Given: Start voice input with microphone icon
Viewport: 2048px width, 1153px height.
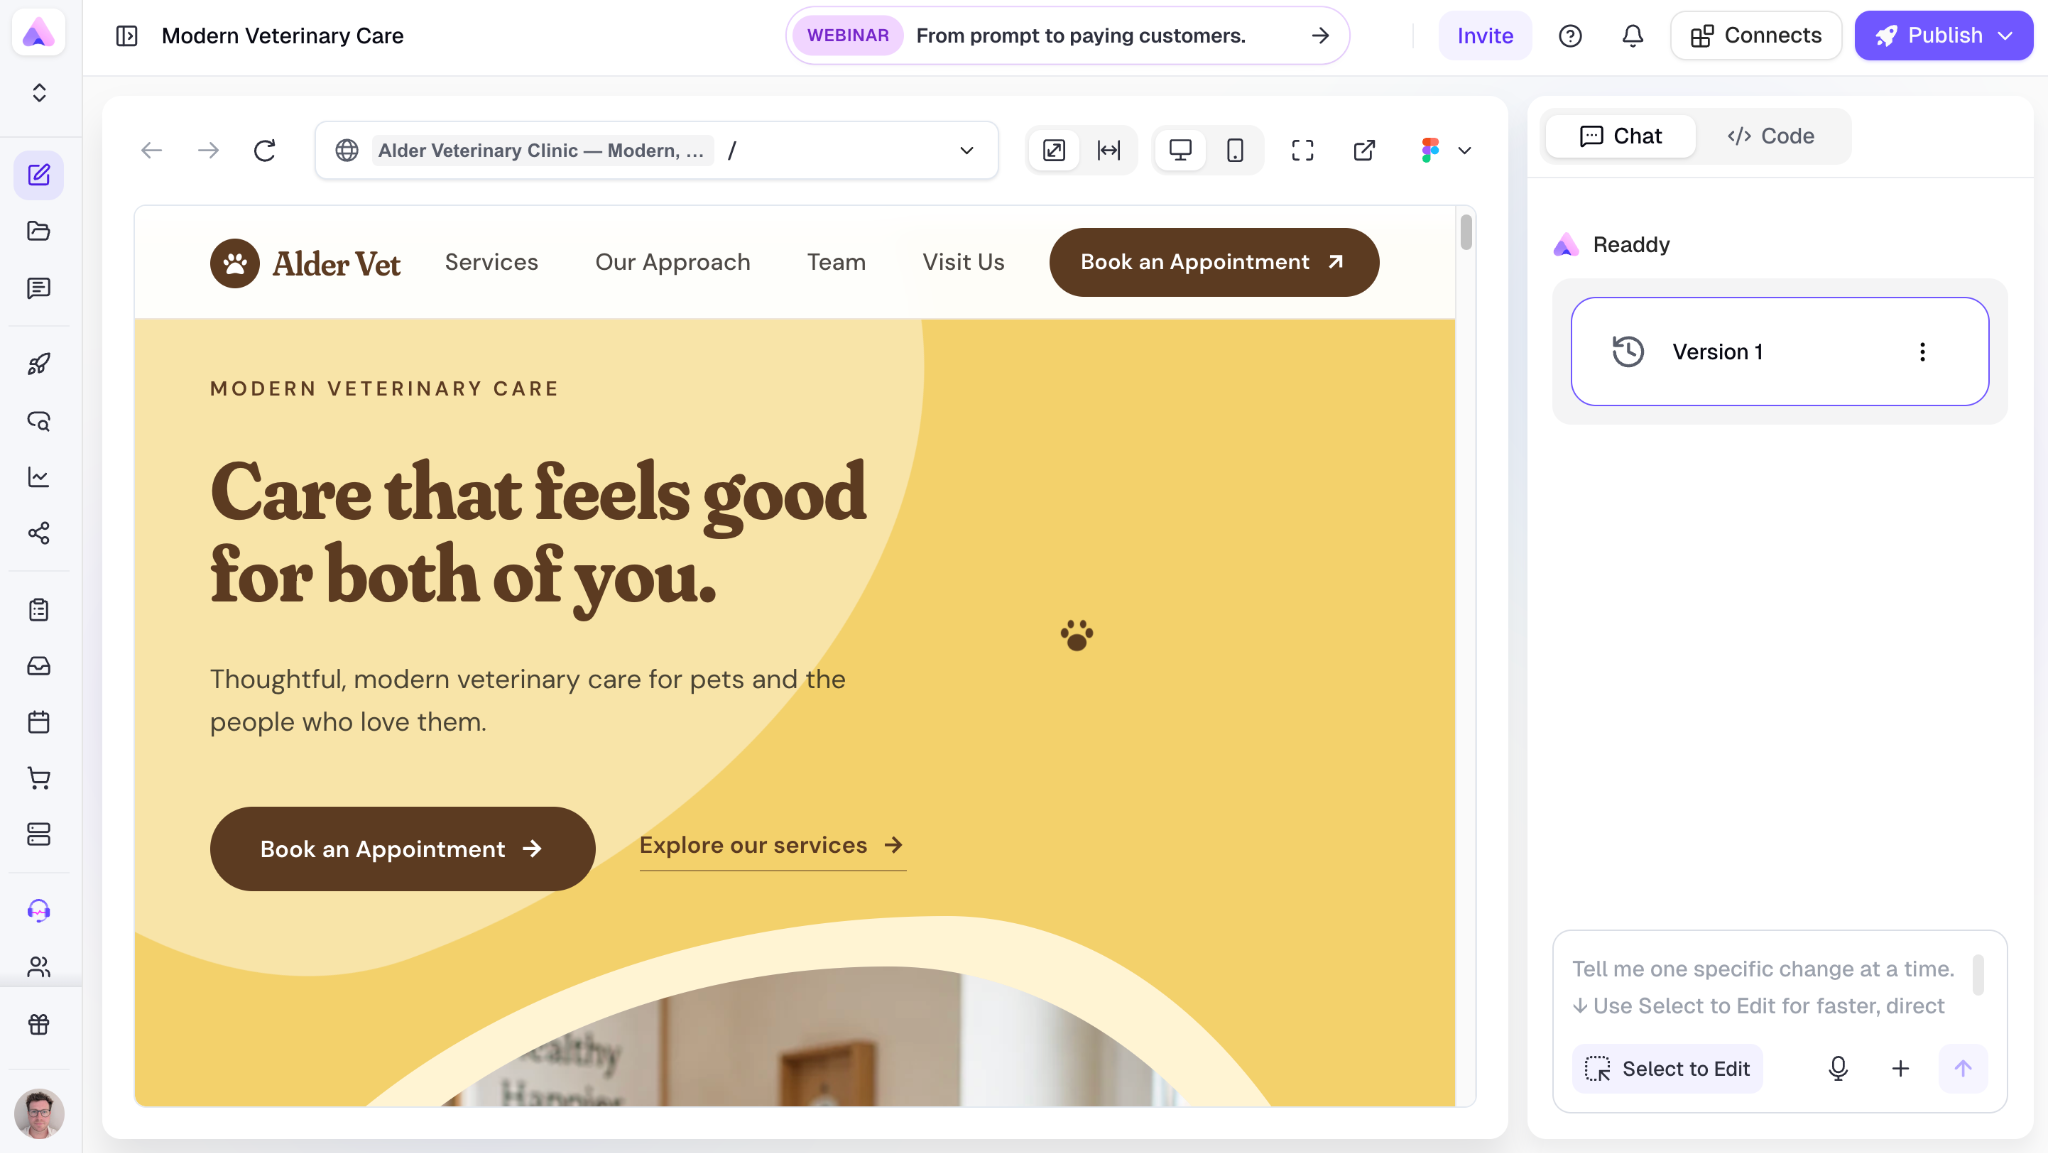Looking at the screenshot, I should [1838, 1069].
